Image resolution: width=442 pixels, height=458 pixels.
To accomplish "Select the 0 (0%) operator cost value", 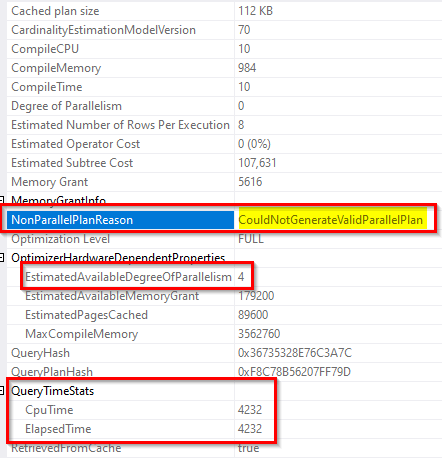I will [254, 144].
